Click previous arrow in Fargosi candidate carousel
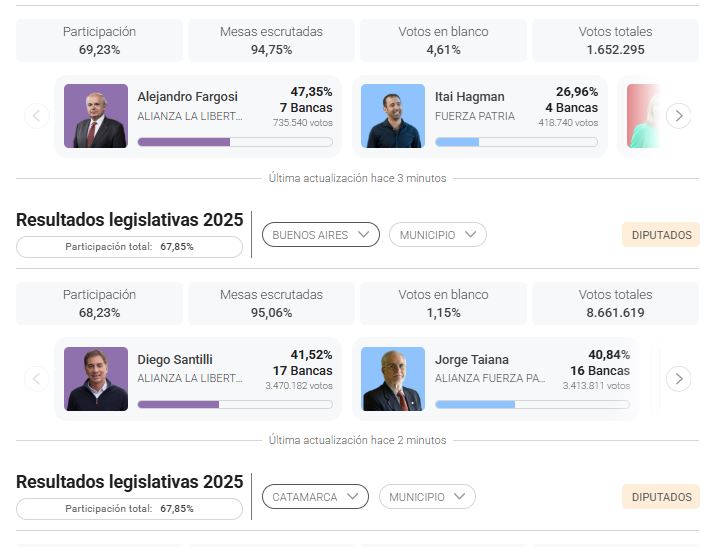 pos(36,116)
